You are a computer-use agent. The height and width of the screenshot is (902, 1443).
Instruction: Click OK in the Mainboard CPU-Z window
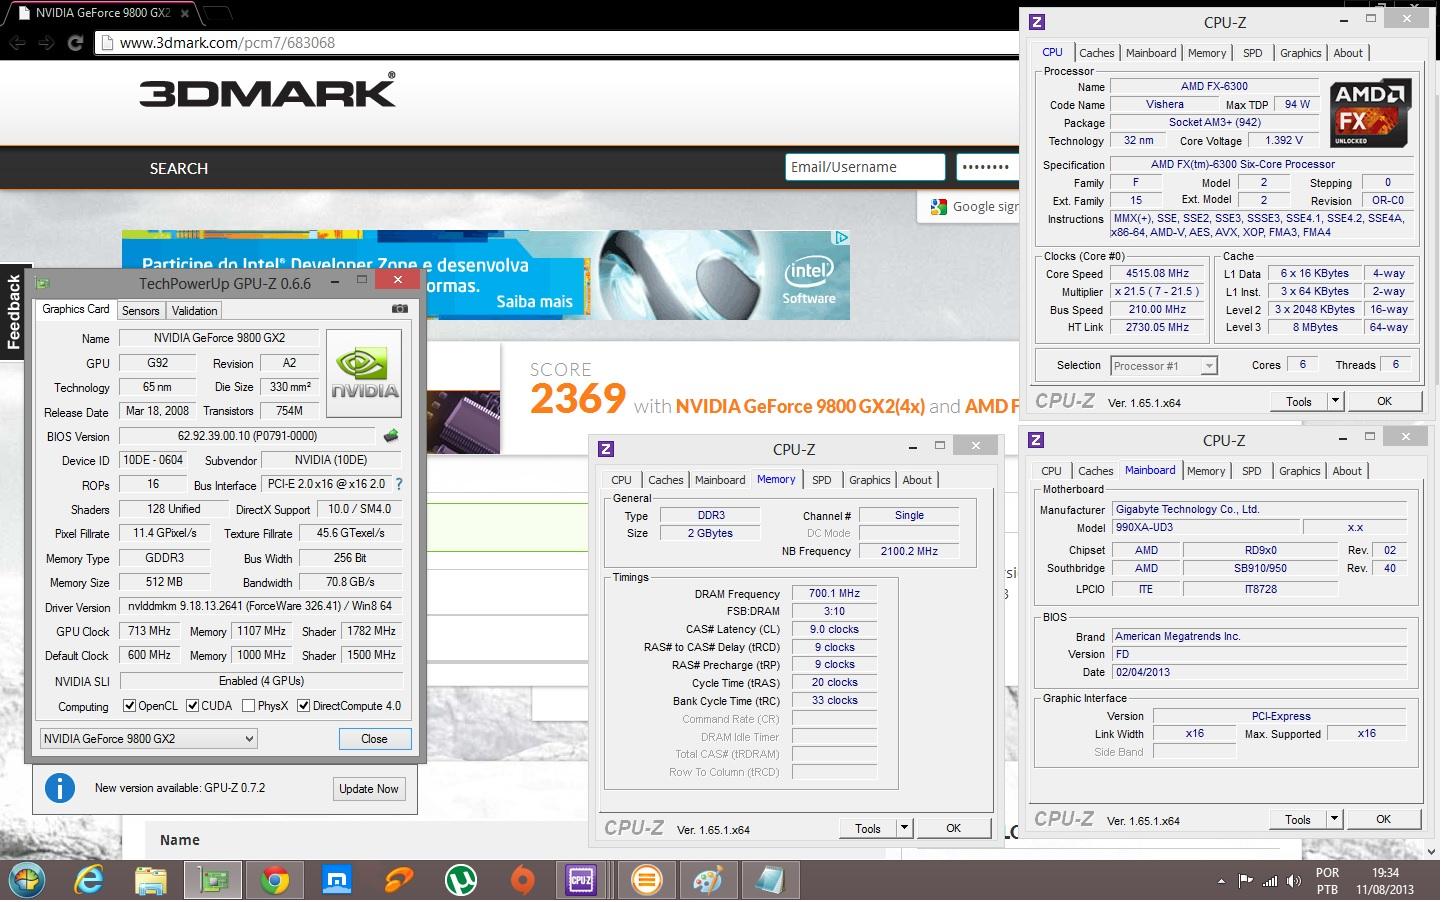pos(1383,819)
